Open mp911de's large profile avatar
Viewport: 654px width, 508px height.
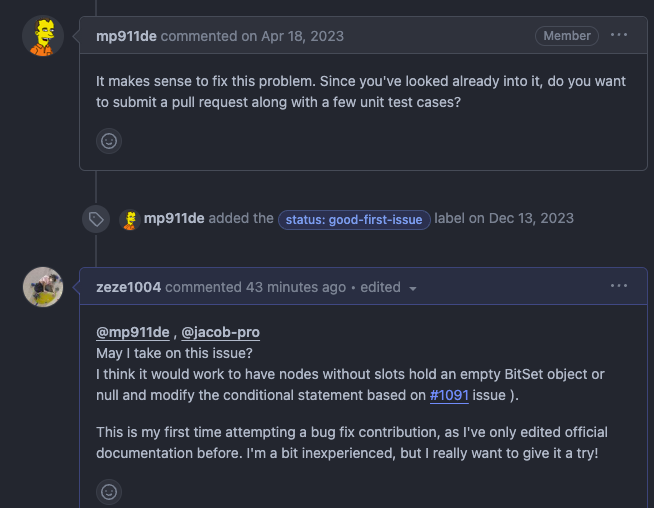(43, 36)
